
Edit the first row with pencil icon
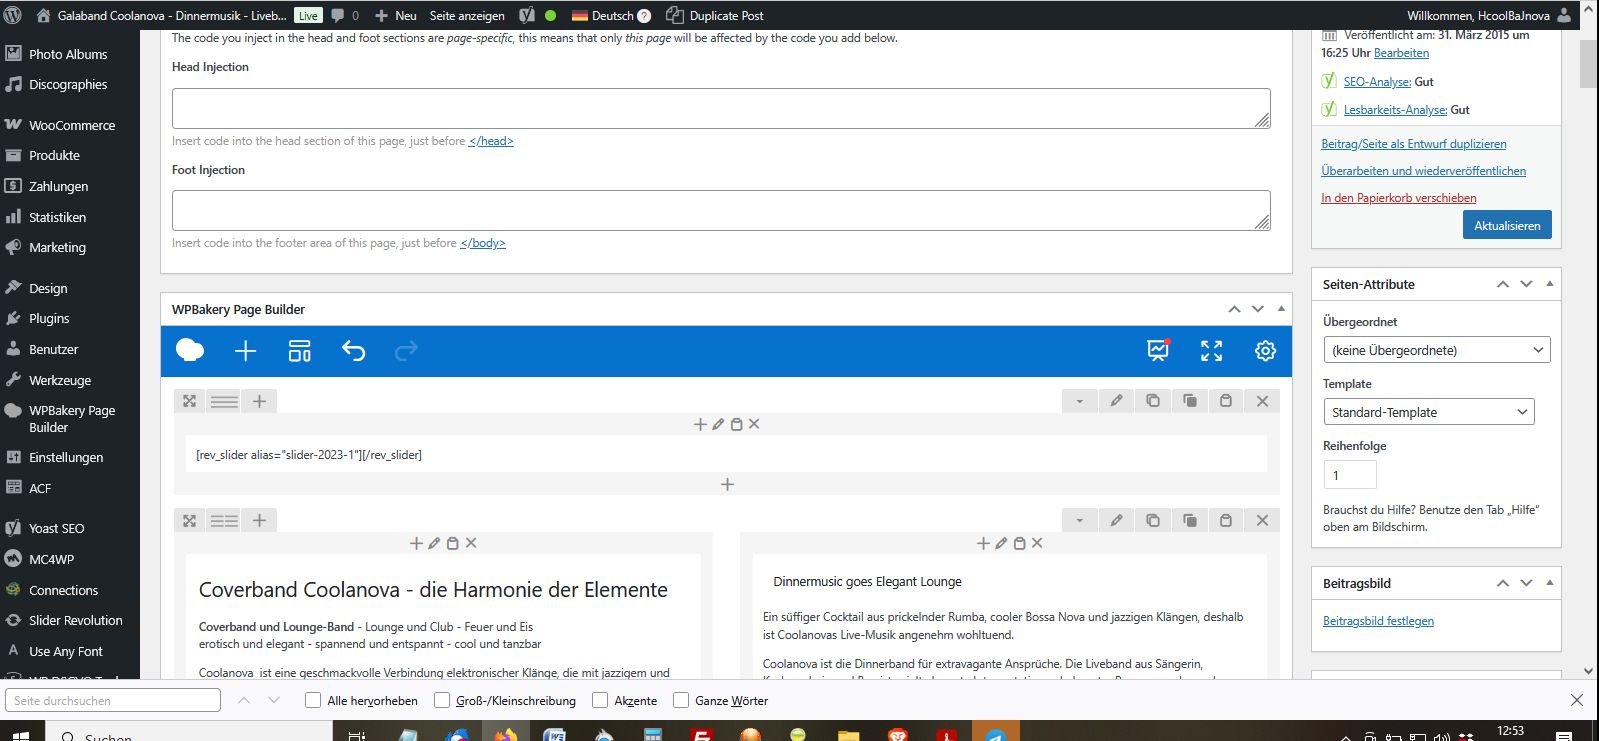[x=1116, y=401]
